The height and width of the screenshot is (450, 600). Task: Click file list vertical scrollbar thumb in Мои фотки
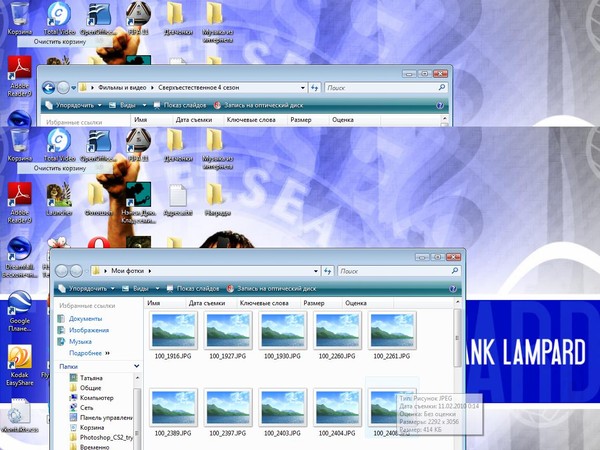pyautogui.click(x=457, y=338)
